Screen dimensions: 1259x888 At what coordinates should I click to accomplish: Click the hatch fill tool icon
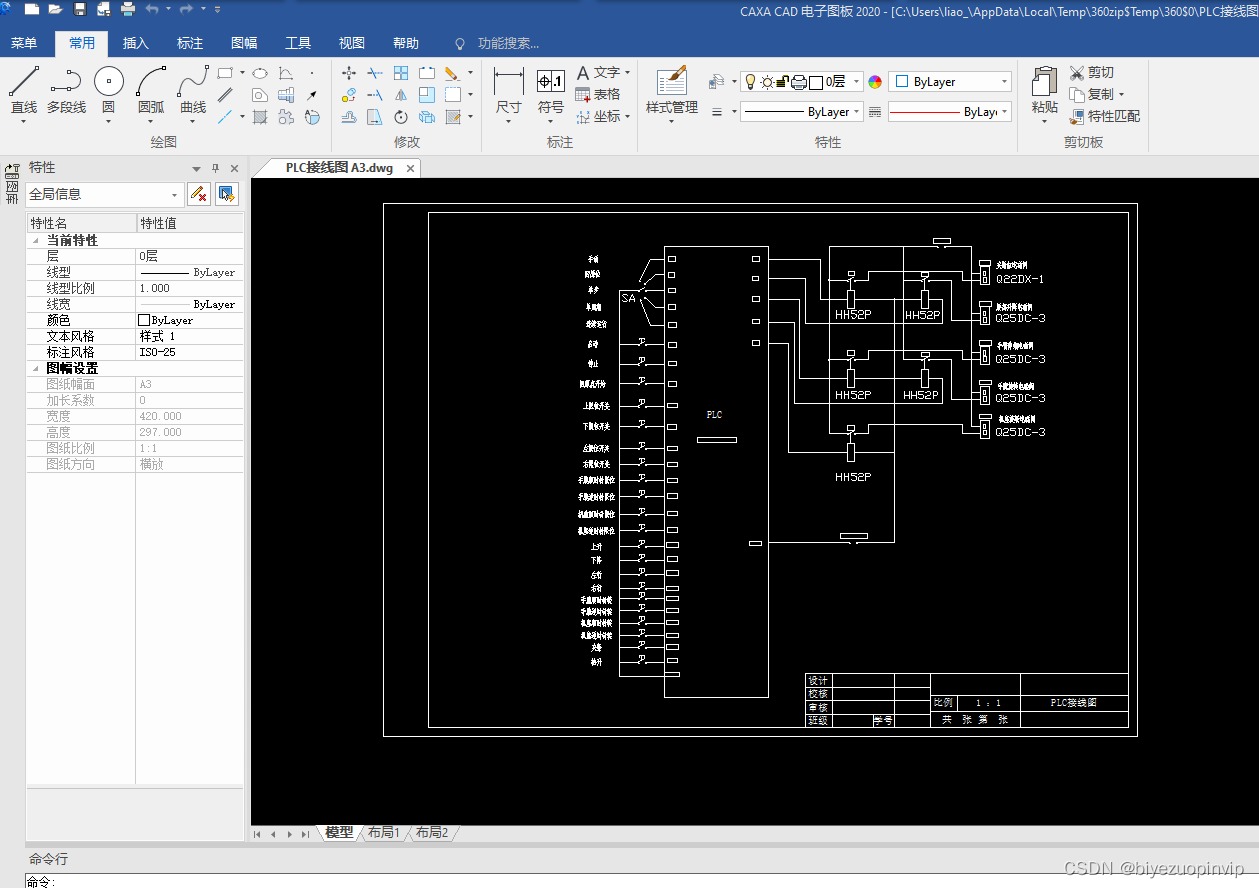click(x=260, y=117)
